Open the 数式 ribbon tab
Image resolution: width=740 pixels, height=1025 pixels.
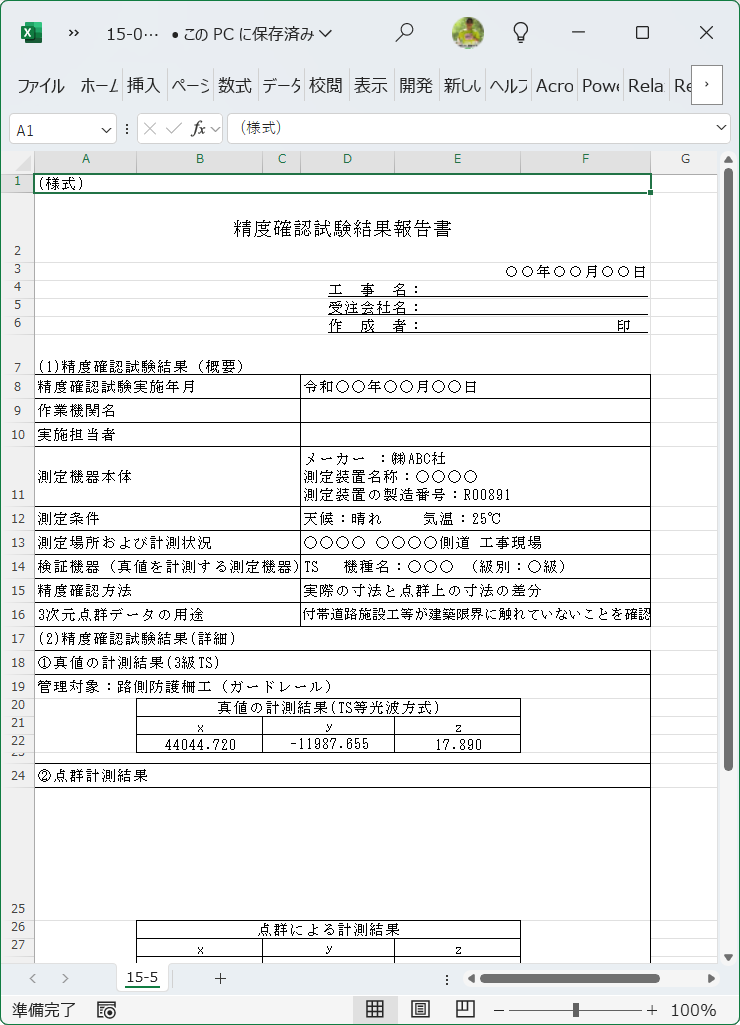[x=235, y=86]
